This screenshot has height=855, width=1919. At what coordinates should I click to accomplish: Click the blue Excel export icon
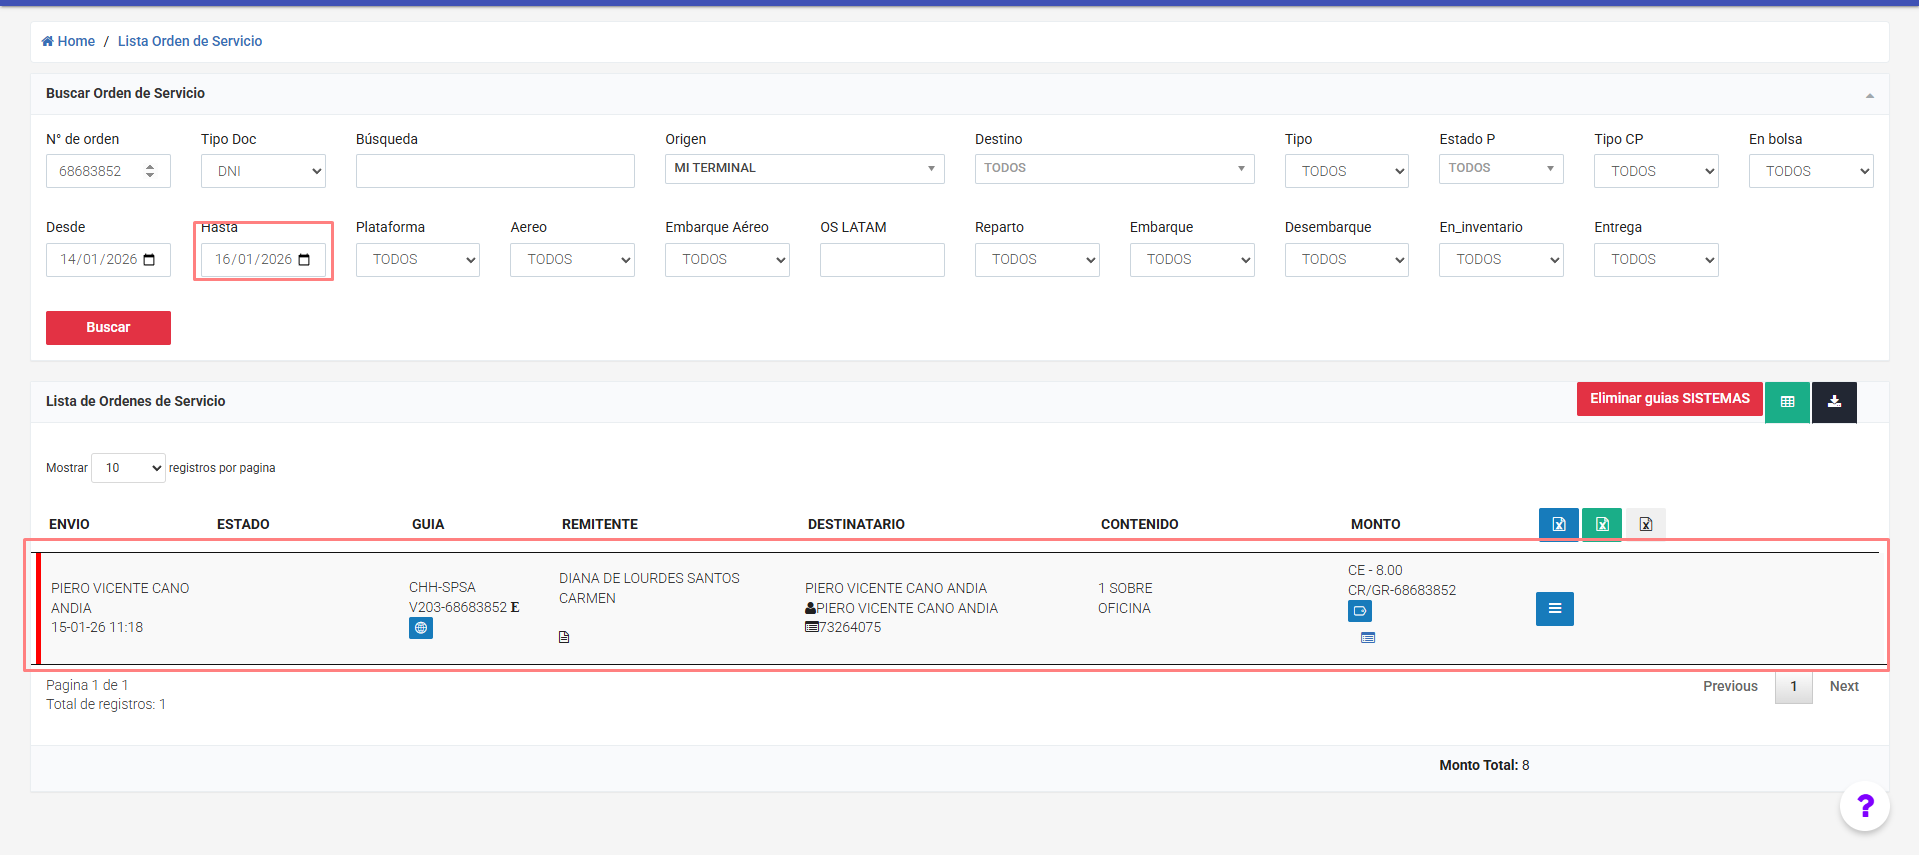pyautogui.click(x=1558, y=524)
